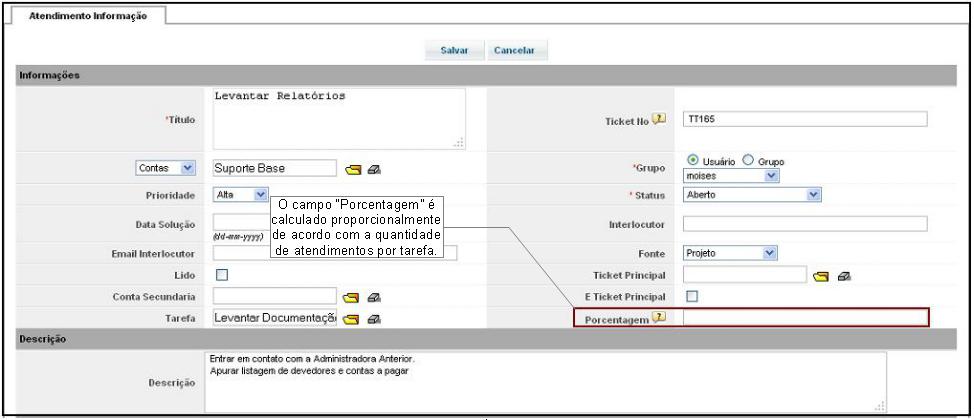
Task: Show help icon next to Porcentagem
Action: click(x=659, y=317)
